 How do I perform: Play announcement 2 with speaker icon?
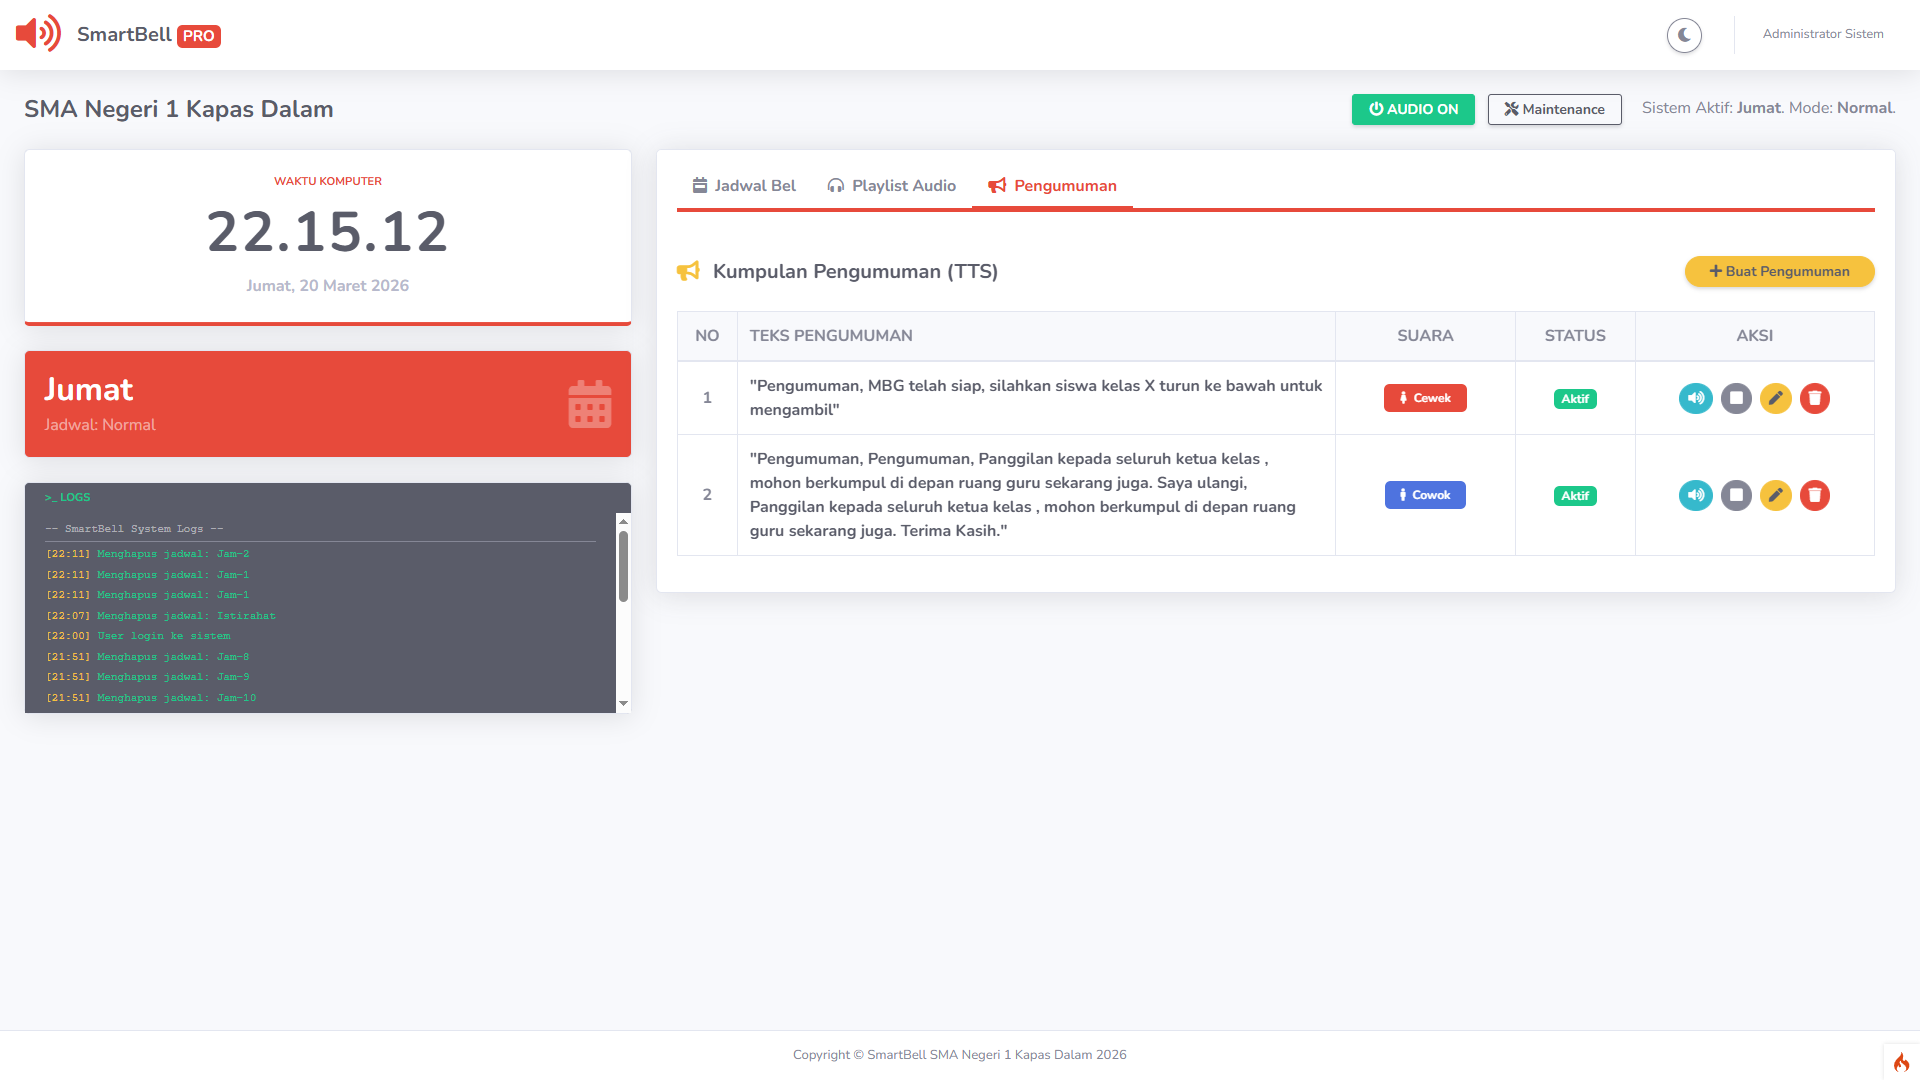1695,495
